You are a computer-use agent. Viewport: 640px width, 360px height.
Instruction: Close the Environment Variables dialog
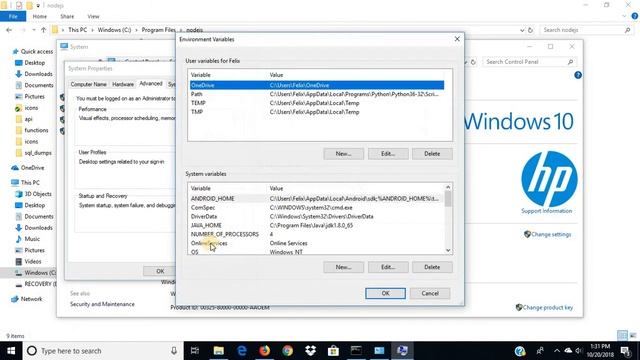pyautogui.click(x=457, y=39)
